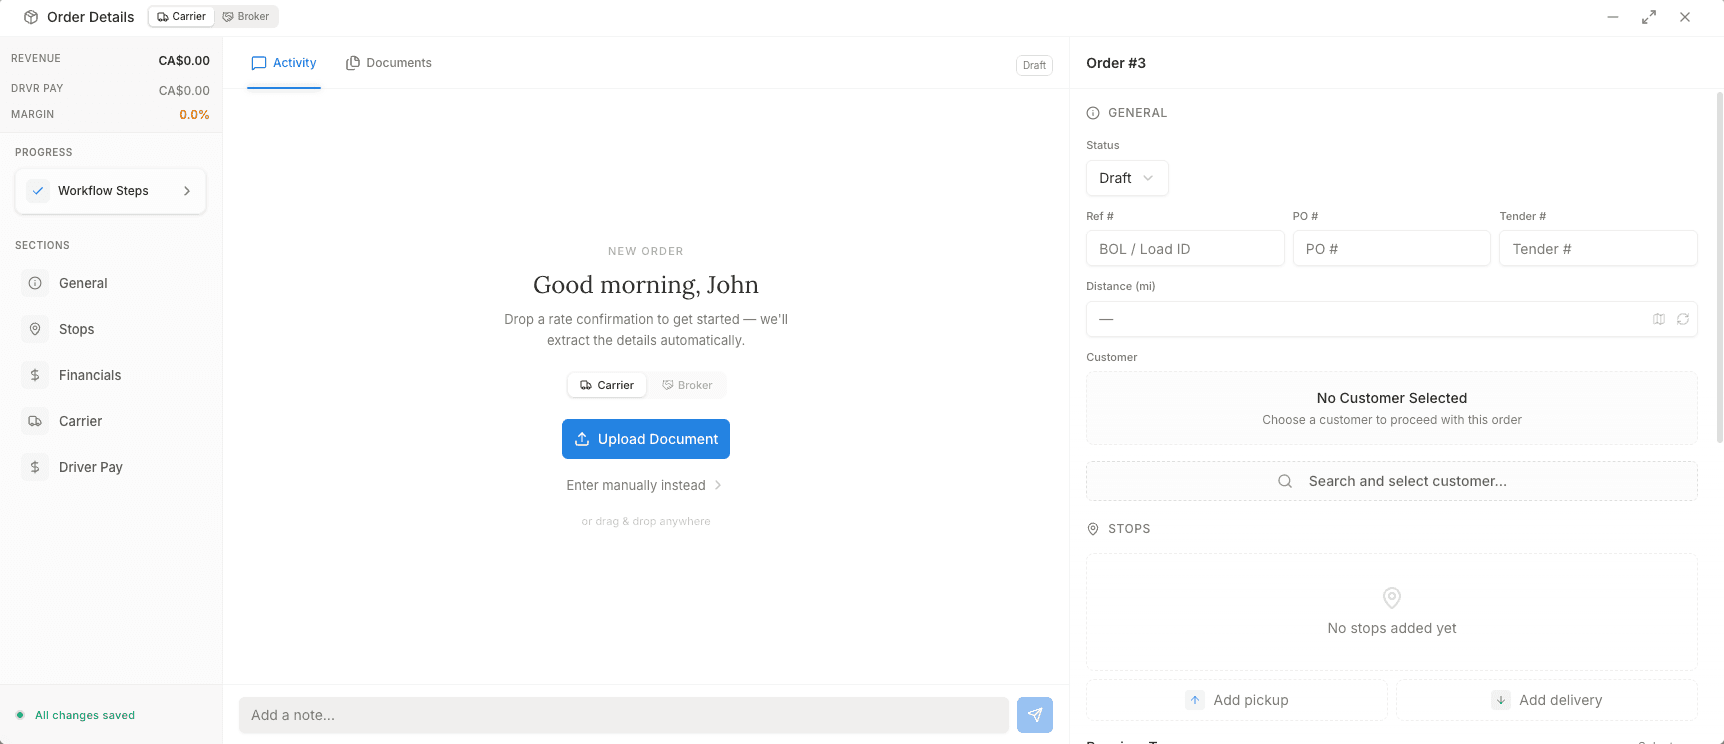Click the Workflow Steps checkmark icon
This screenshot has height=744, width=1724.
point(38,191)
